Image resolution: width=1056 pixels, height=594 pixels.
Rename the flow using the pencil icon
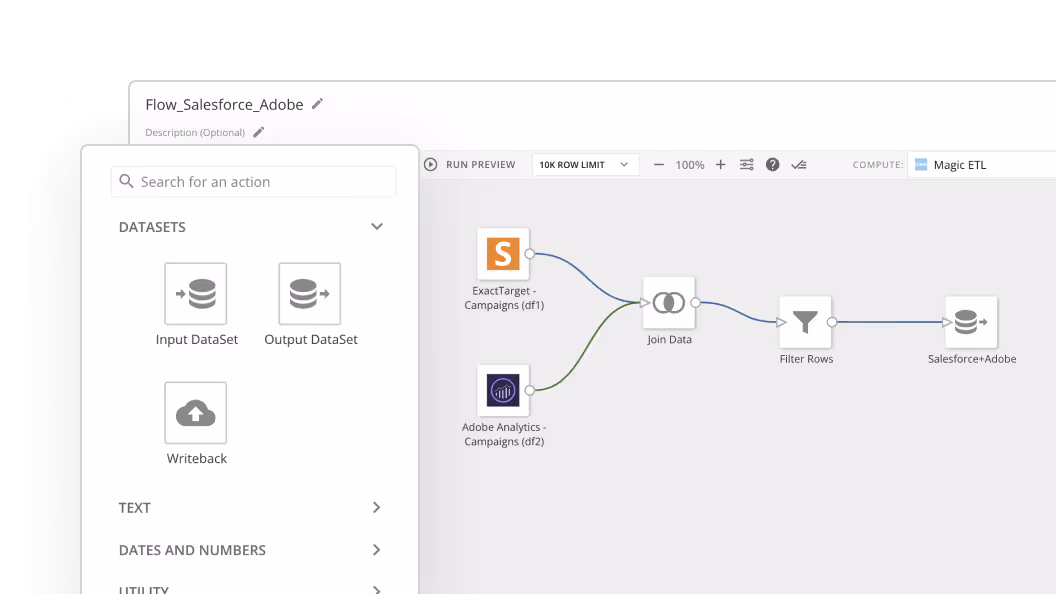click(x=317, y=103)
